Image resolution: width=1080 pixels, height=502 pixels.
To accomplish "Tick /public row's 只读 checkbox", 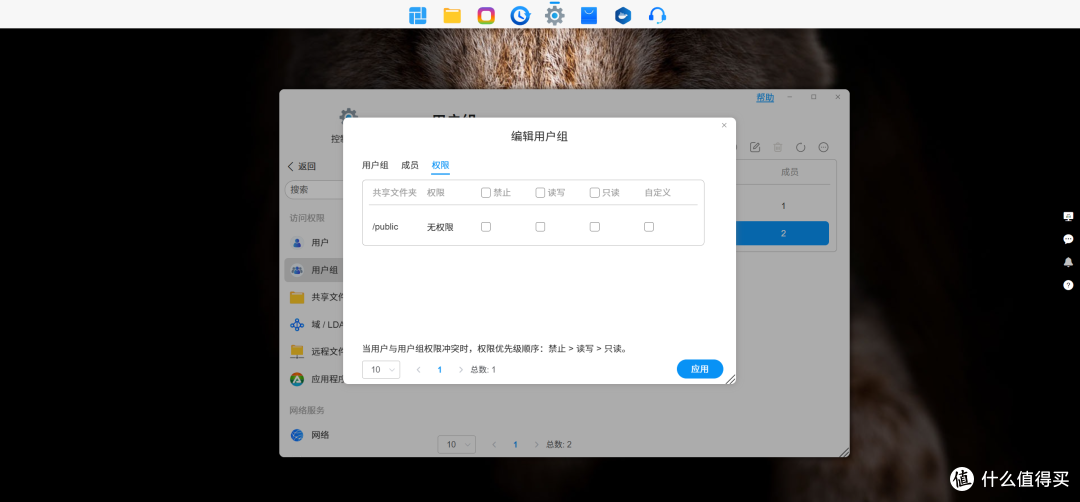I will pos(594,227).
